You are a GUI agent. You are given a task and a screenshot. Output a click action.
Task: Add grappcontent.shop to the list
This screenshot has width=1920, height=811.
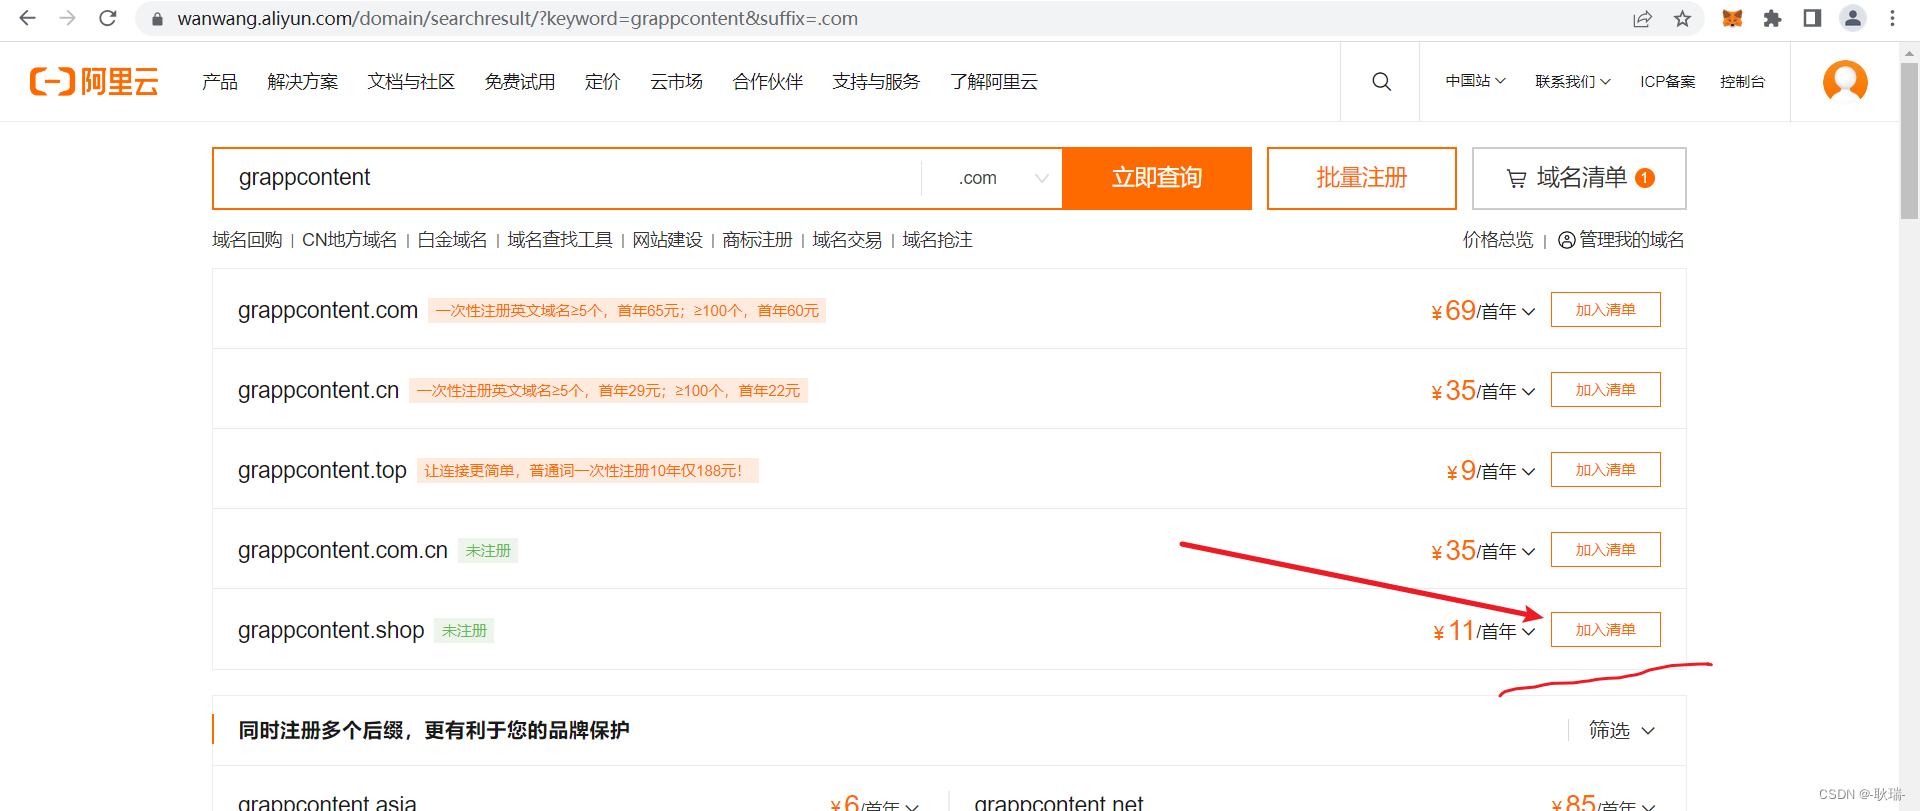(x=1605, y=630)
